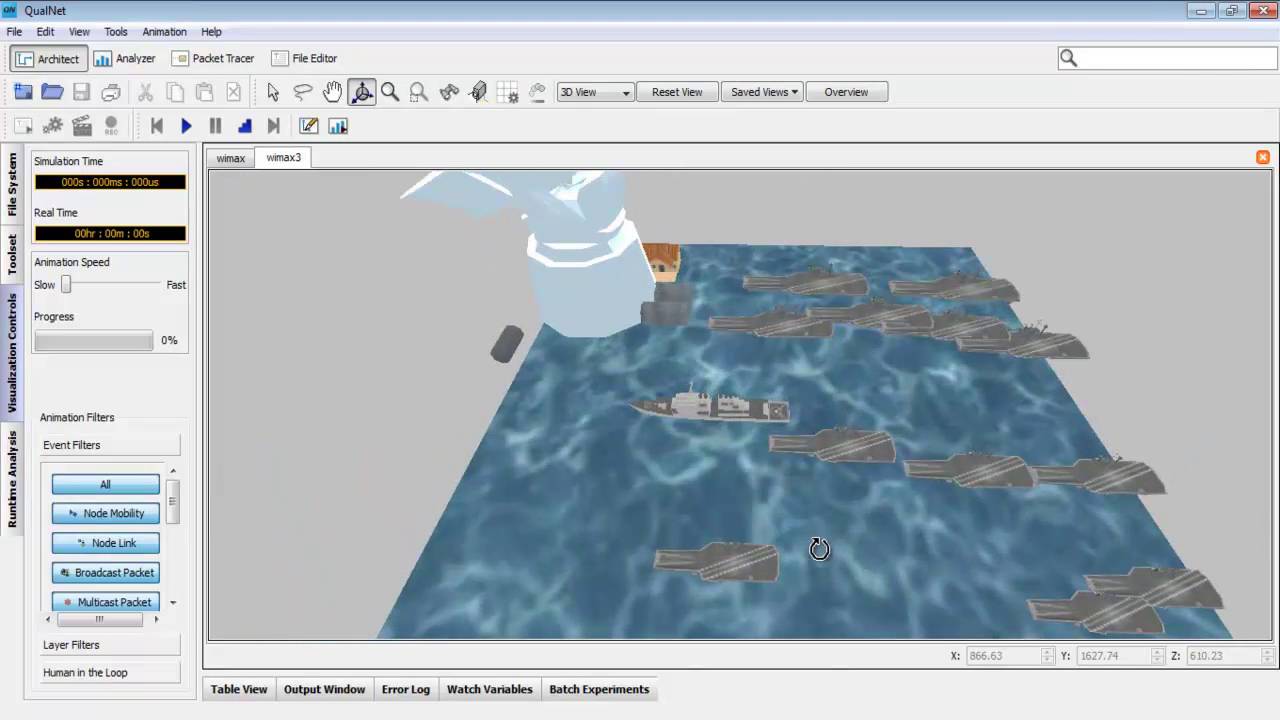Click the Overview button
This screenshot has width=1280, height=720.
click(x=846, y=92)
